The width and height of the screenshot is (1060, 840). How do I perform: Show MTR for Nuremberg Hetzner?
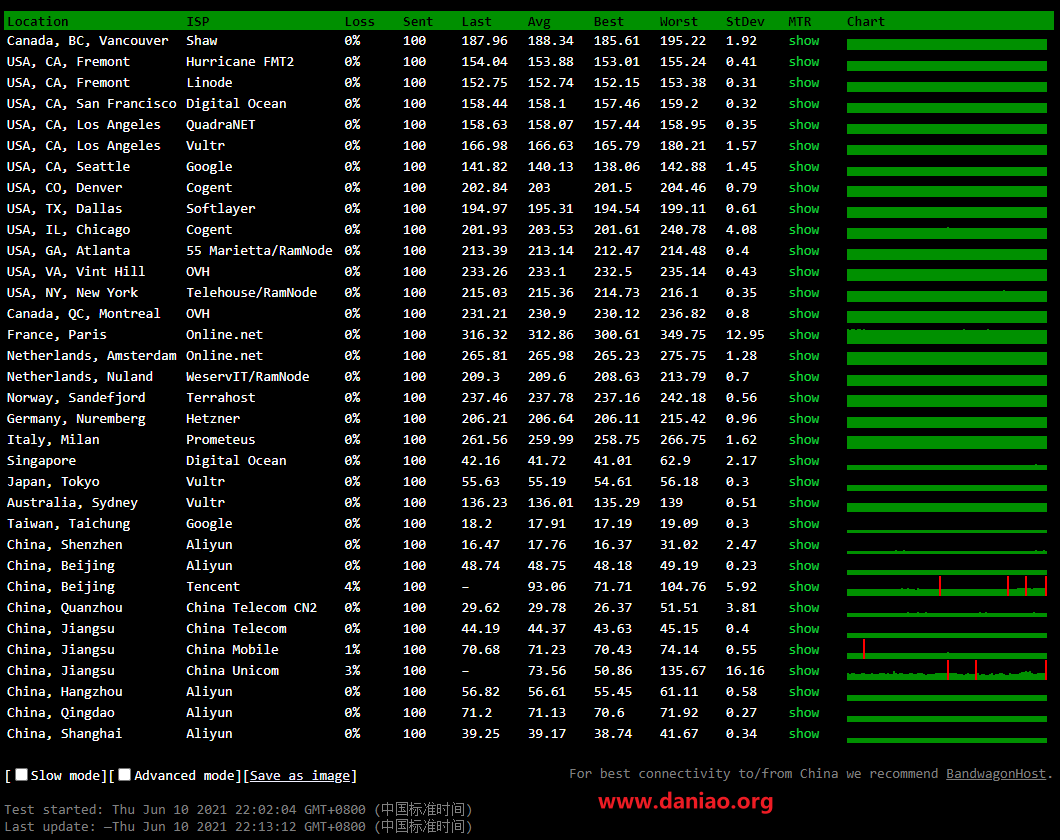click(x=804, y=418)
